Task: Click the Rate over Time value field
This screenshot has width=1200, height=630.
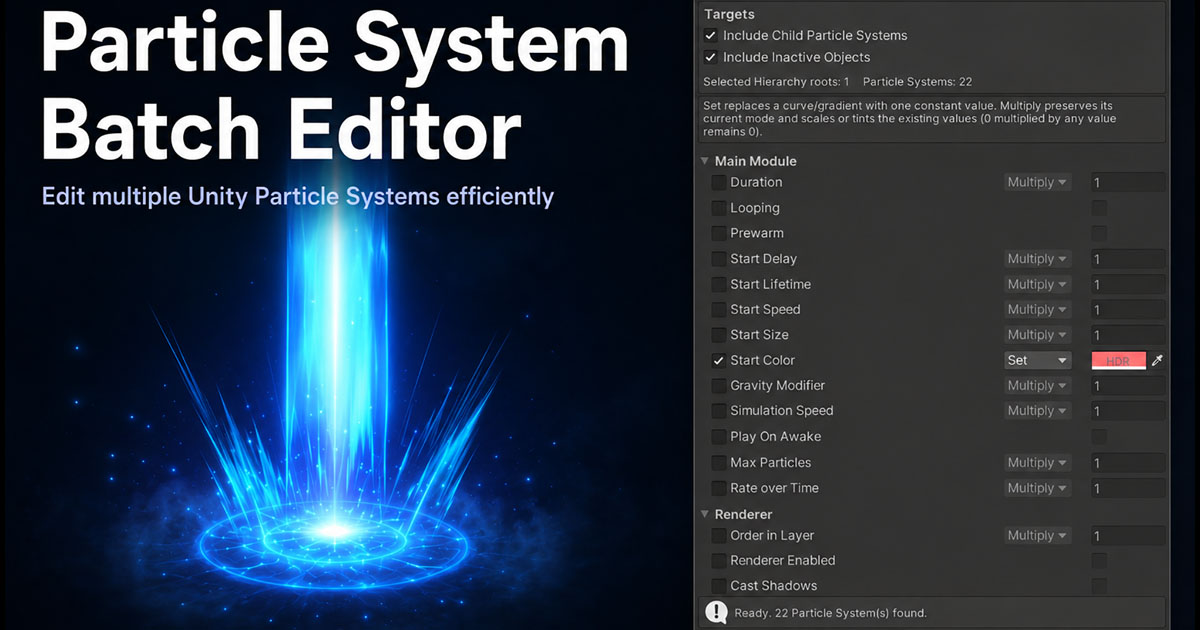Action: pos(1128,488)
